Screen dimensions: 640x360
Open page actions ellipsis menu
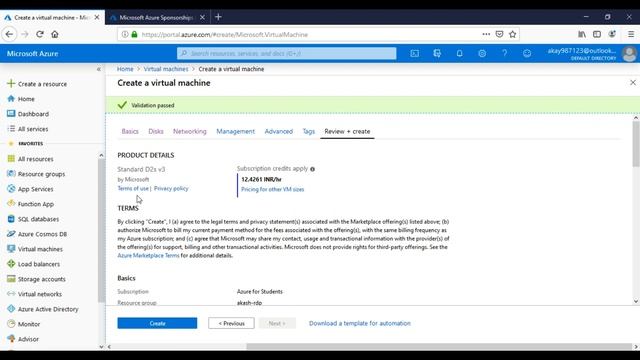click(x=486, y=34)
